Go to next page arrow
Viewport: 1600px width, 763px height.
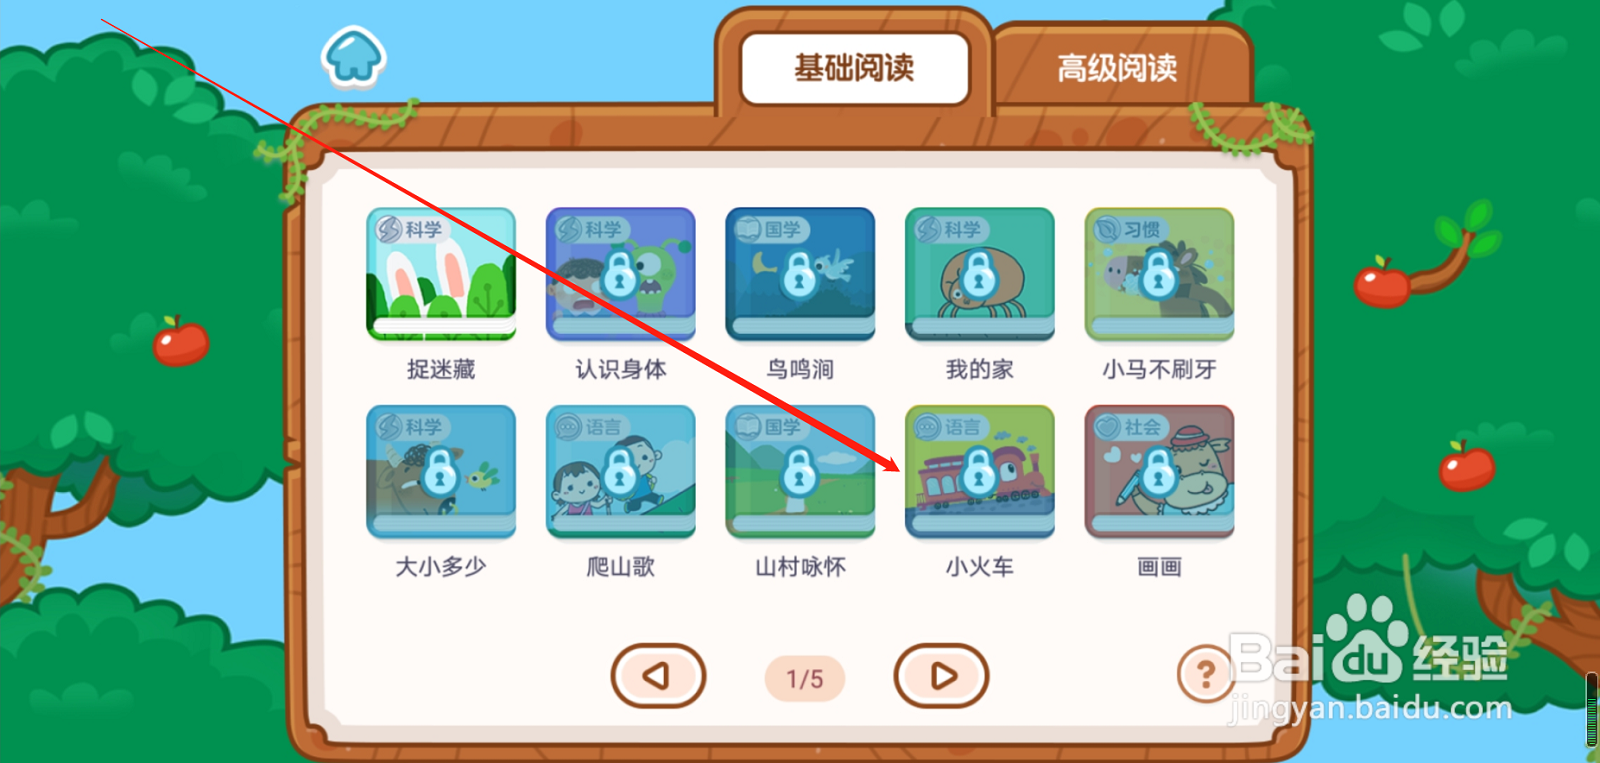pyautogui.click(x=941, y=676)
